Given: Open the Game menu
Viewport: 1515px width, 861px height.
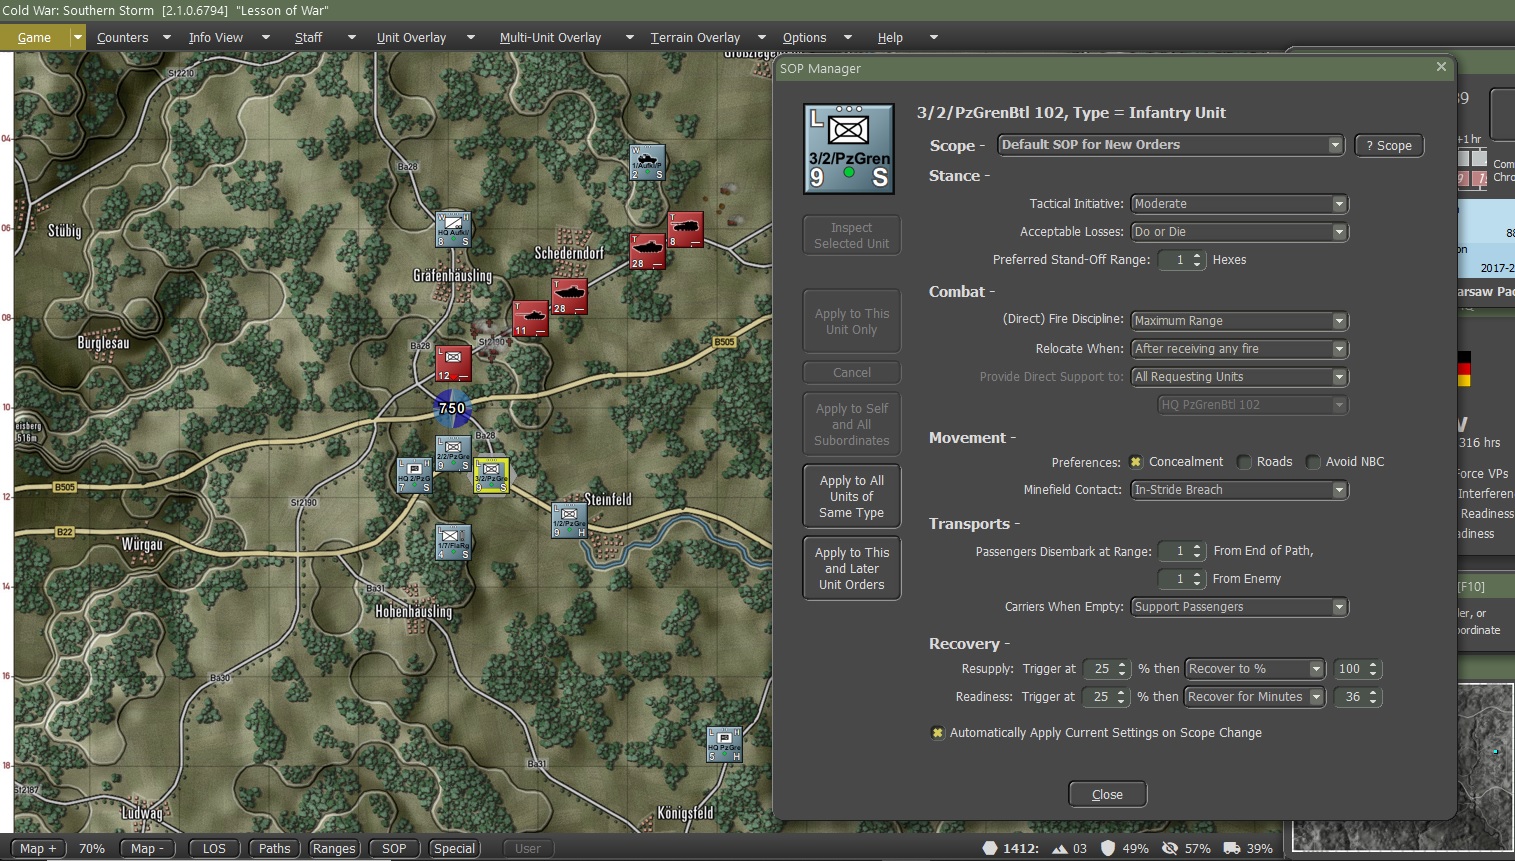Looking at the screenshot, I should coord(34,38).
